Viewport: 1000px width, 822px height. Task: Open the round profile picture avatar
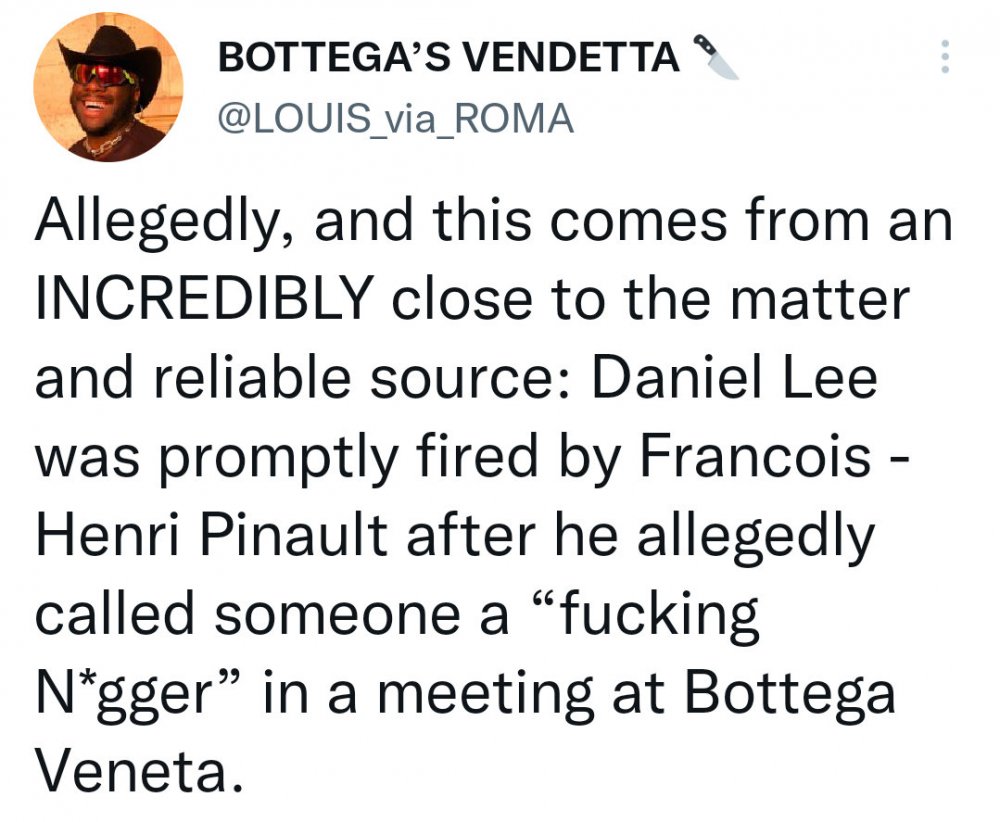(x=108, y=88)
